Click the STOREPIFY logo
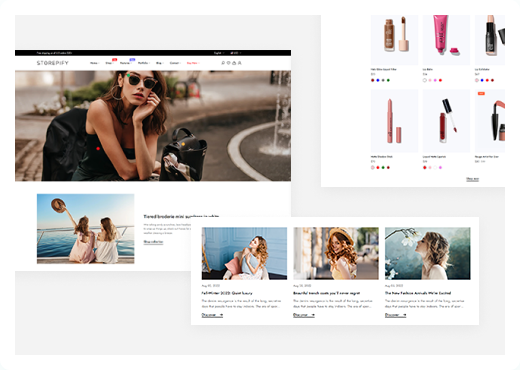Screen dimensions: 520x370 coord(53,63)
